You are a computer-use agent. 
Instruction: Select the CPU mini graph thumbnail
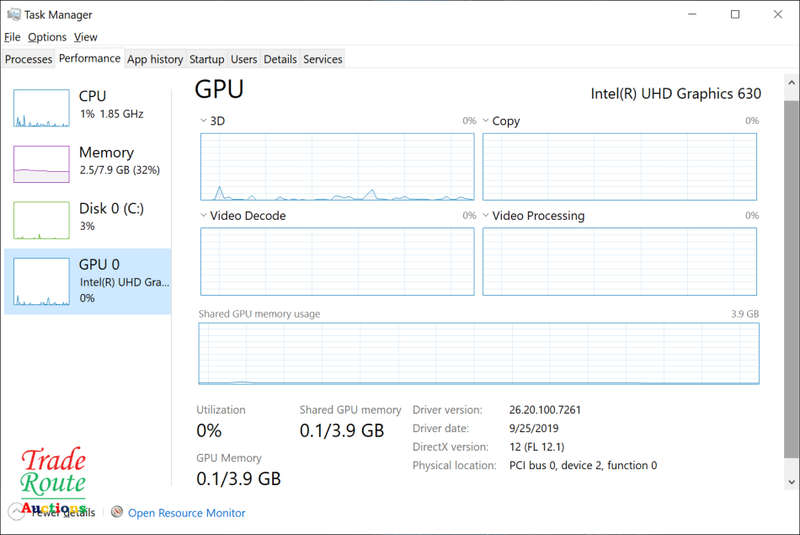tap(41, 107)
